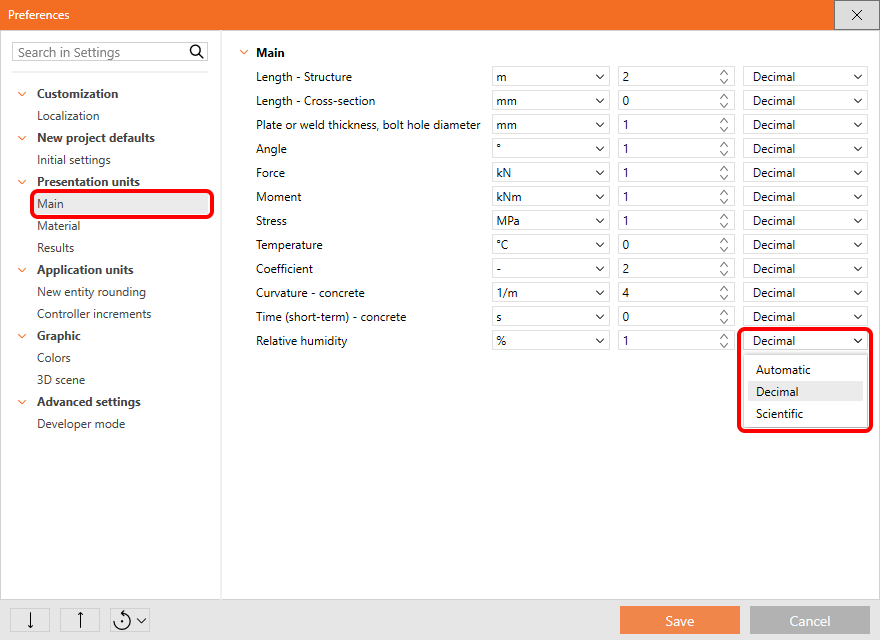Select Decimal option in open dropdown
The image size is (880, 640).
777,392
